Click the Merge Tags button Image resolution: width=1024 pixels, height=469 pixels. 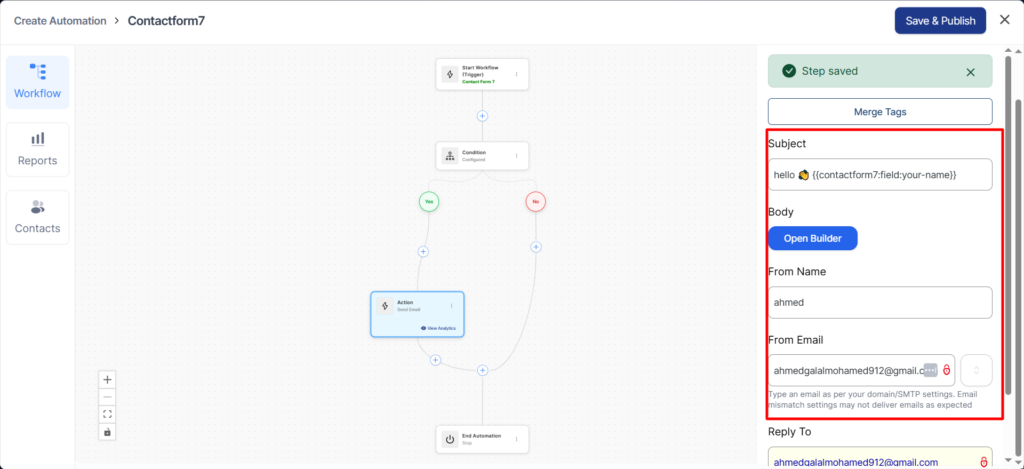(880, 111)
